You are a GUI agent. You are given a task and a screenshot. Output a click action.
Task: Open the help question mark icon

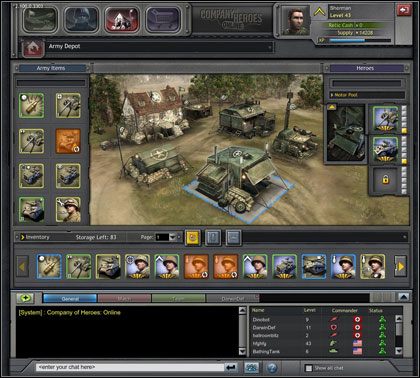click(272, 368)
